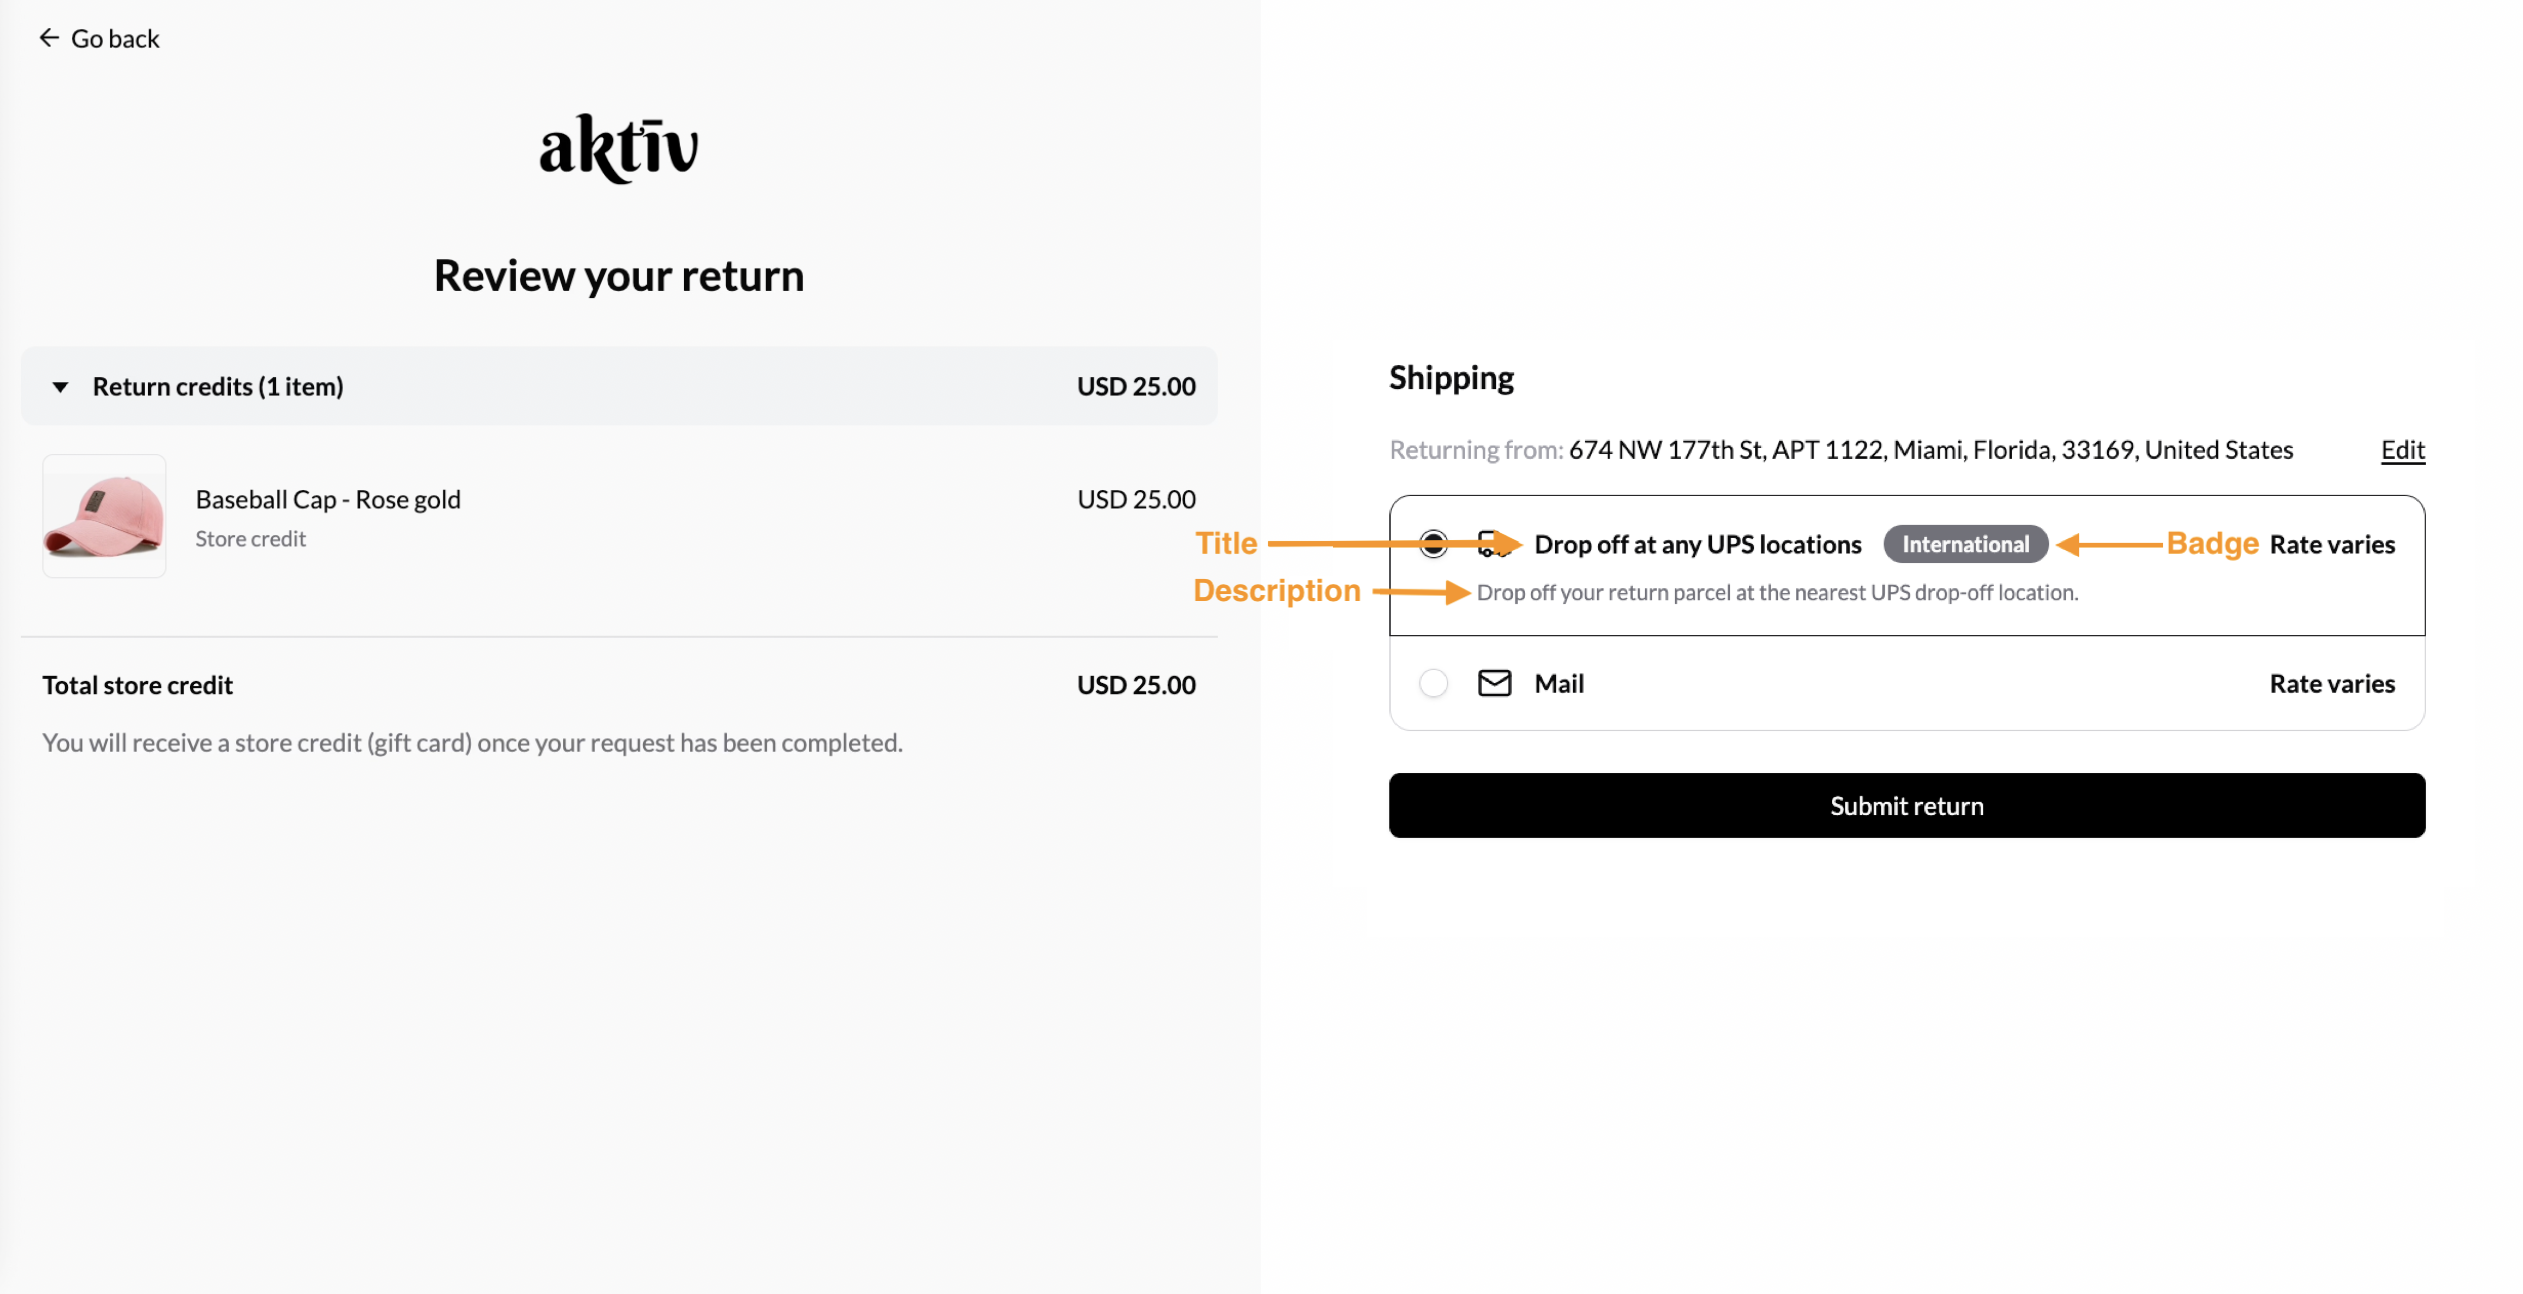The image size is (2523, 1294).
Task: Open the Baseball Cap product thumbnail
Action: (104, 516)
